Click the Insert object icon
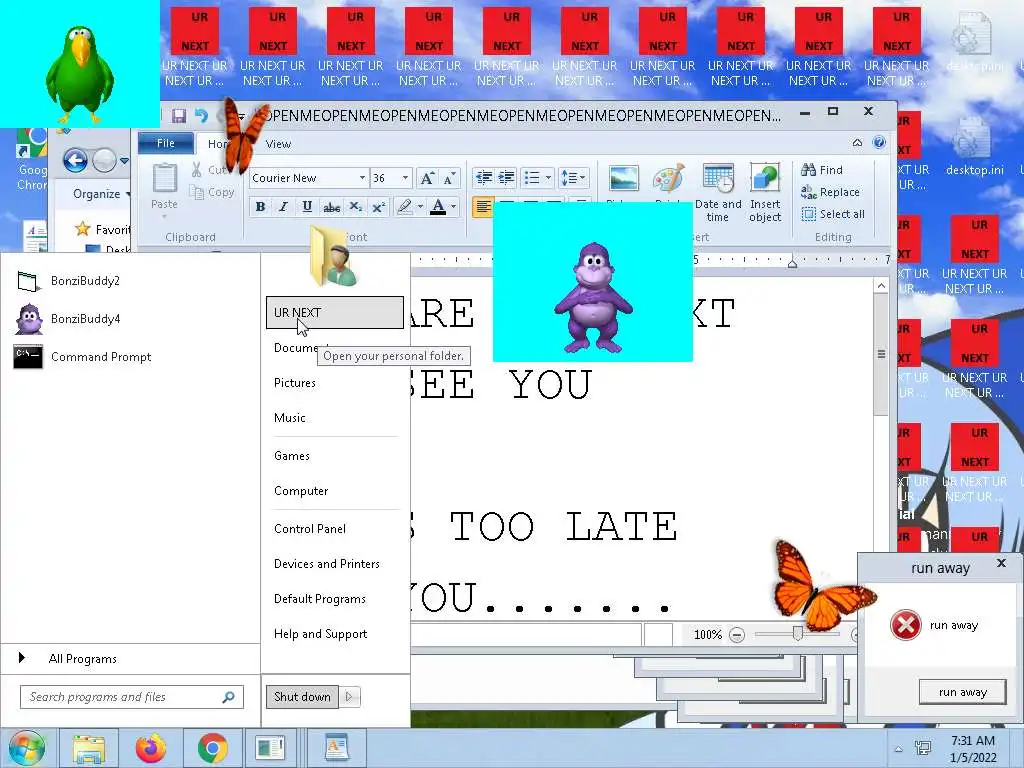Image resolution: width=1024 pixels, height=768 pixels. click(765, 179)
